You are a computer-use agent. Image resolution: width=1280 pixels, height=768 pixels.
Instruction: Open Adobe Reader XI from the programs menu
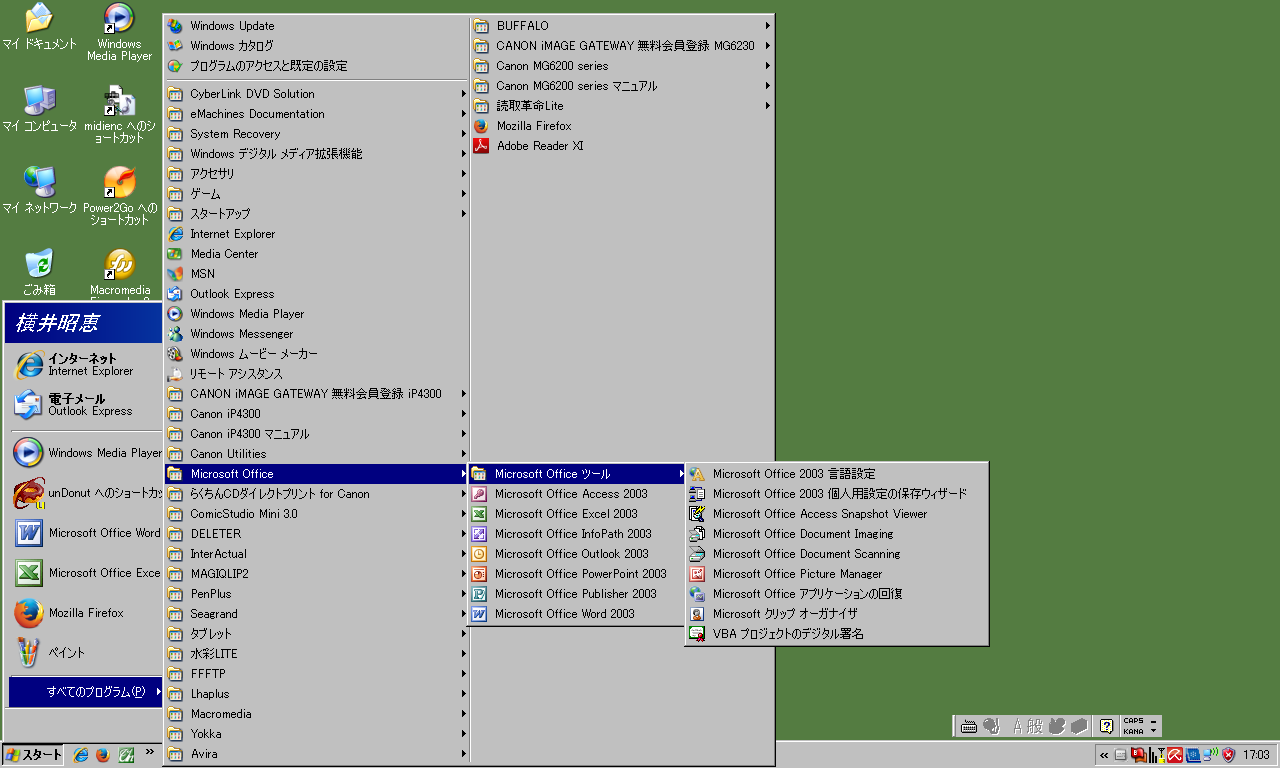point(539,146)
